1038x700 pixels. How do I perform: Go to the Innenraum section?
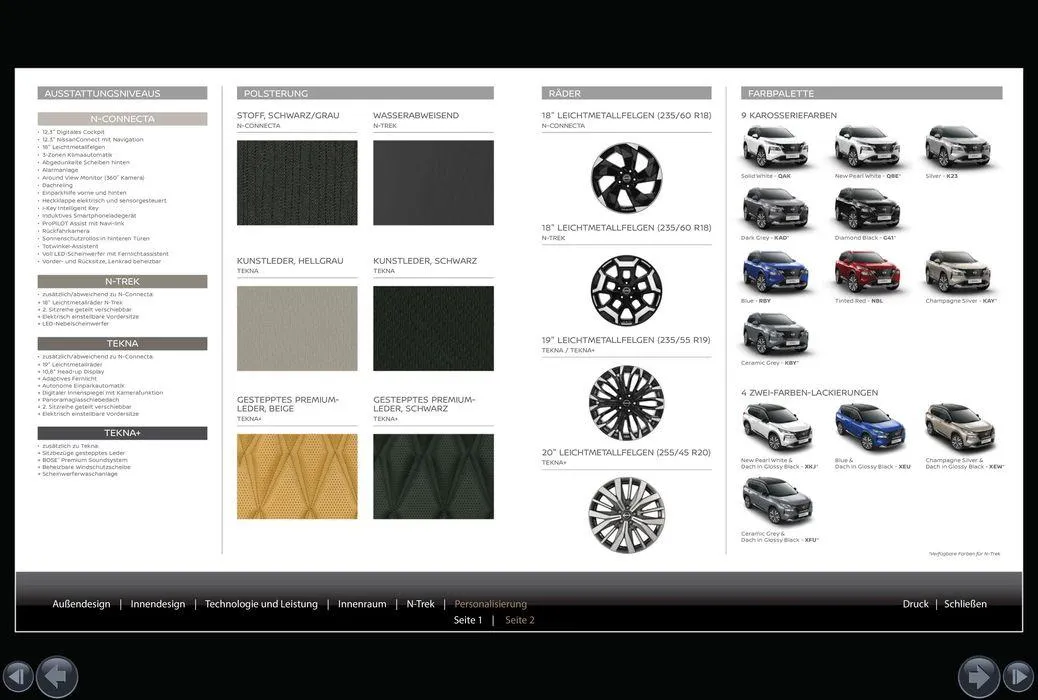(362, 604)
